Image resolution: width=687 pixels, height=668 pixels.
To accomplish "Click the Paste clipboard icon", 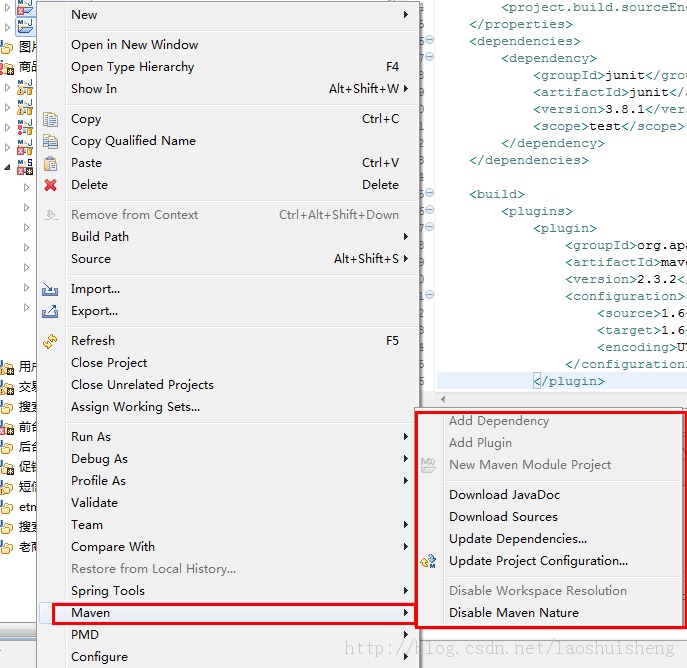I will click(x=50, y=163).
